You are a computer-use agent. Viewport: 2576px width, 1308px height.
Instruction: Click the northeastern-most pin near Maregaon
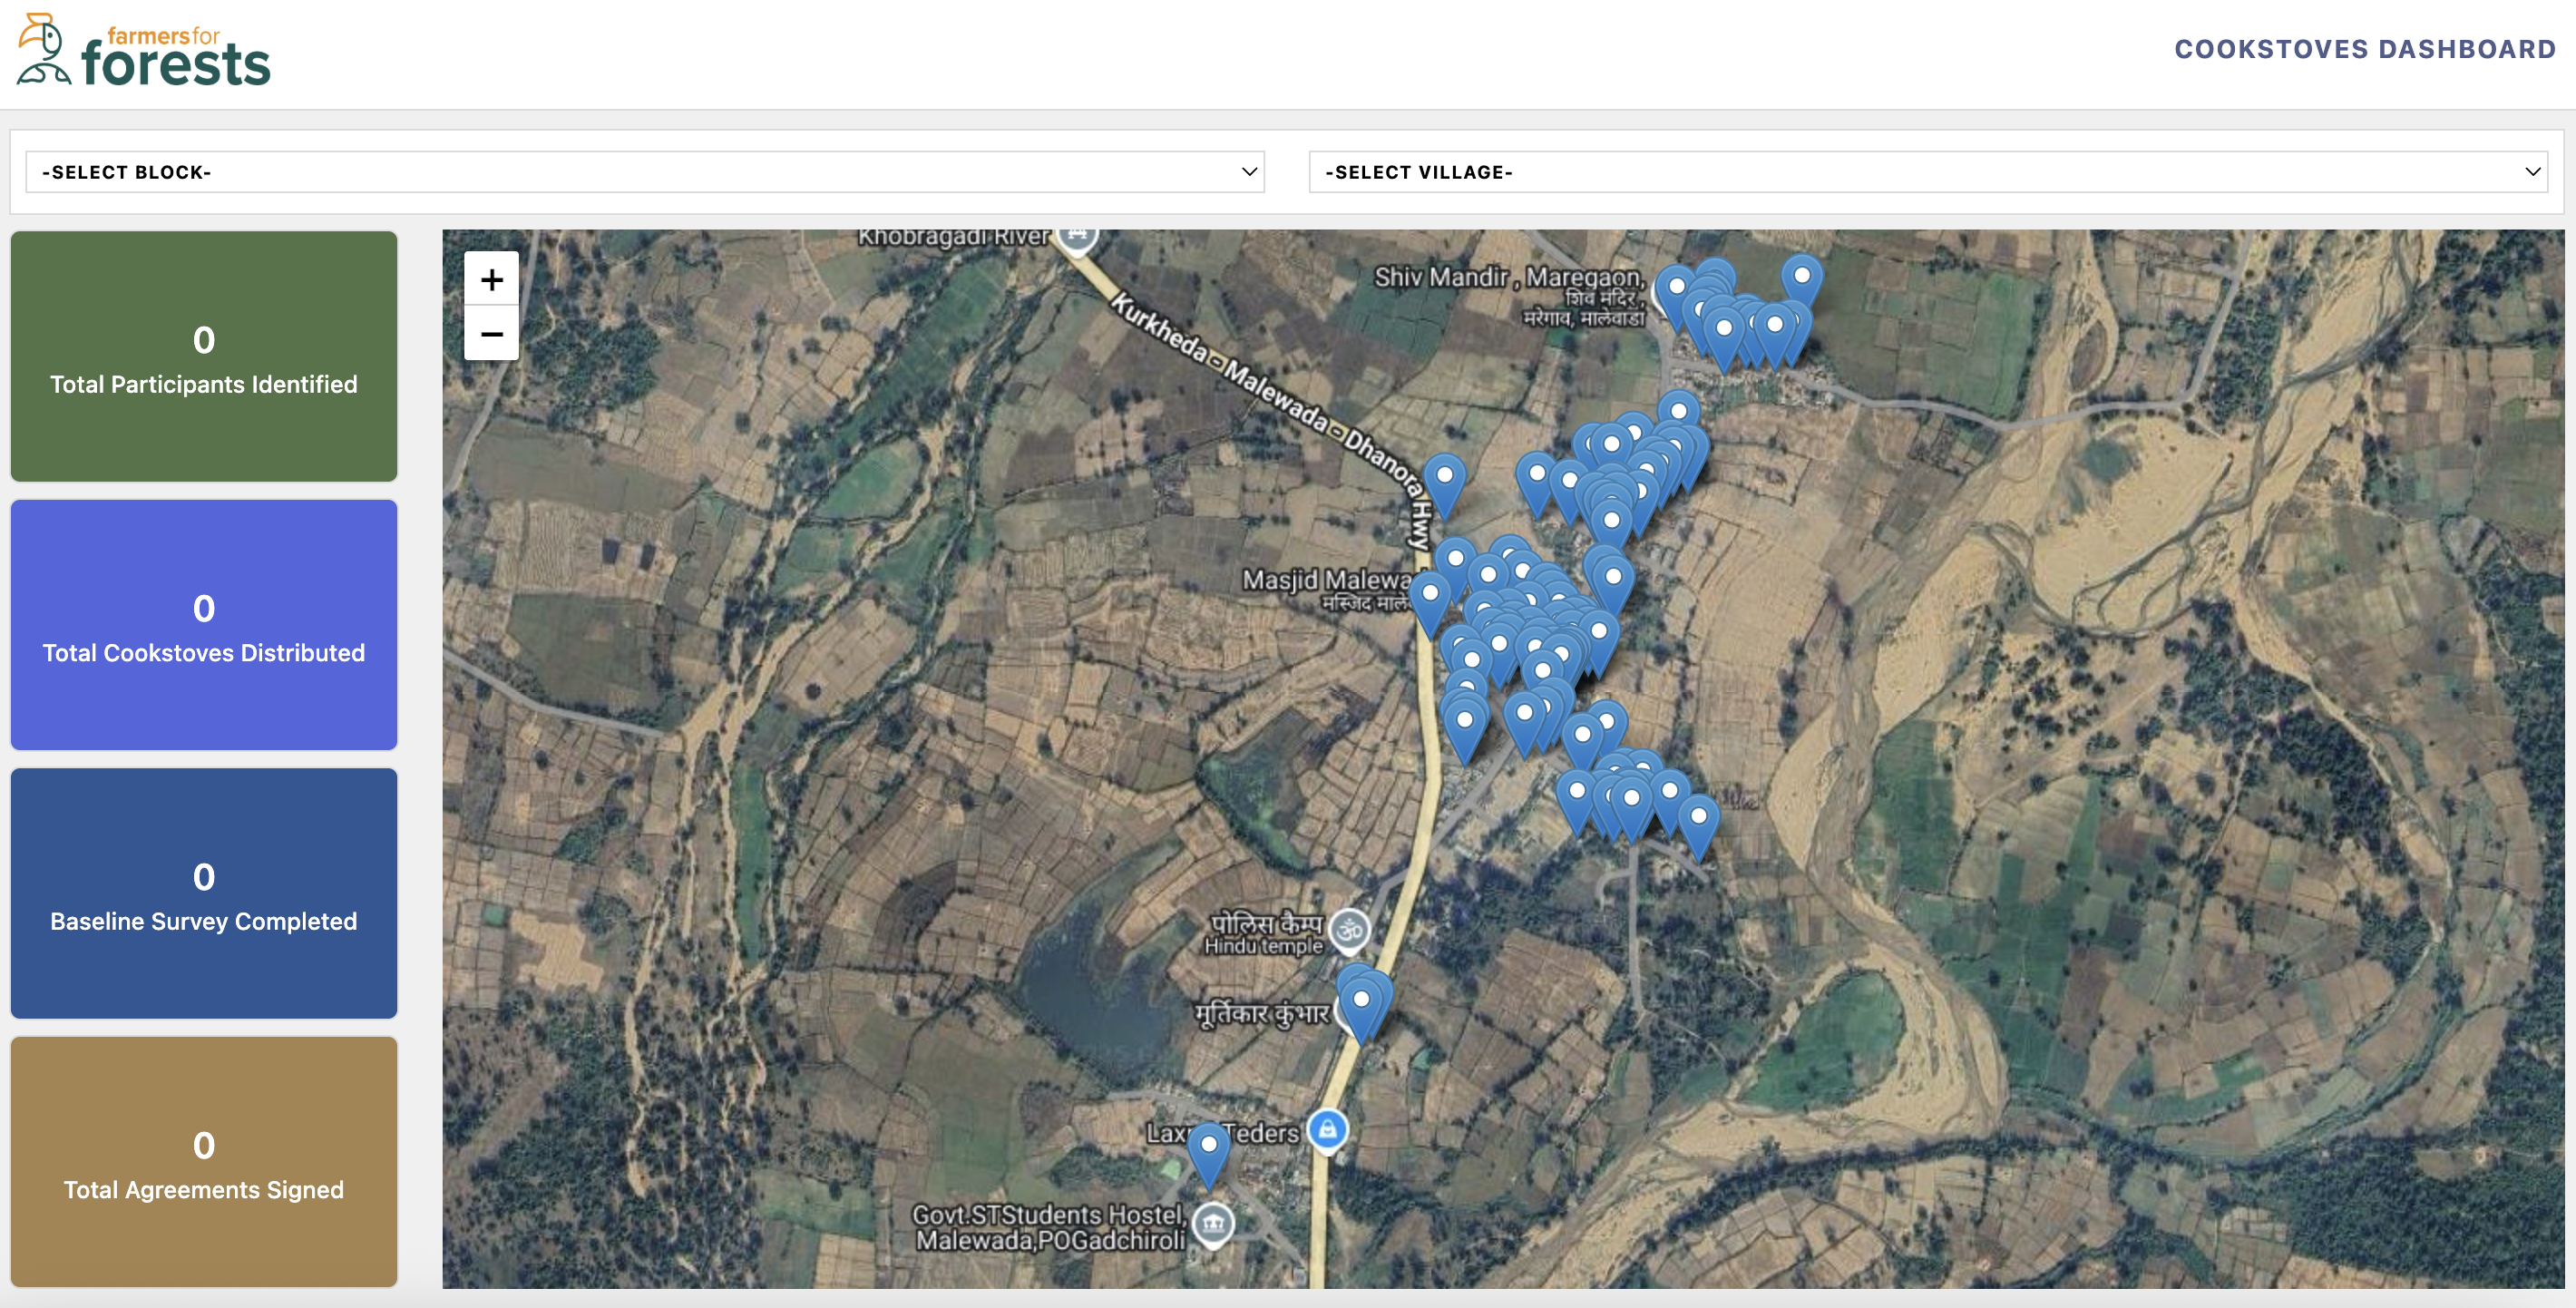click(1801, 279)
